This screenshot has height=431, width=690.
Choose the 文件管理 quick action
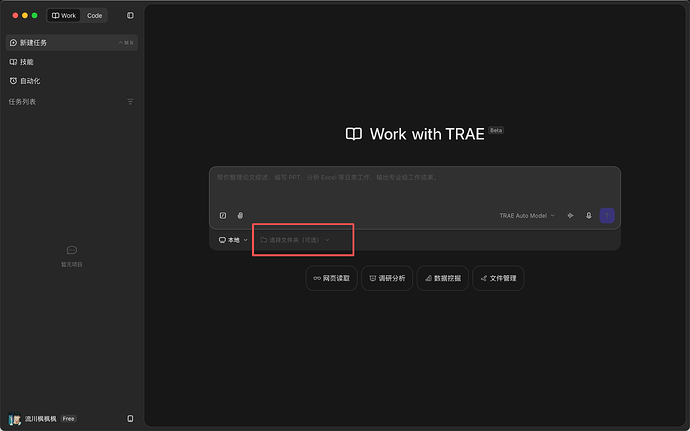pyautogui.click(x=498, y=278)
